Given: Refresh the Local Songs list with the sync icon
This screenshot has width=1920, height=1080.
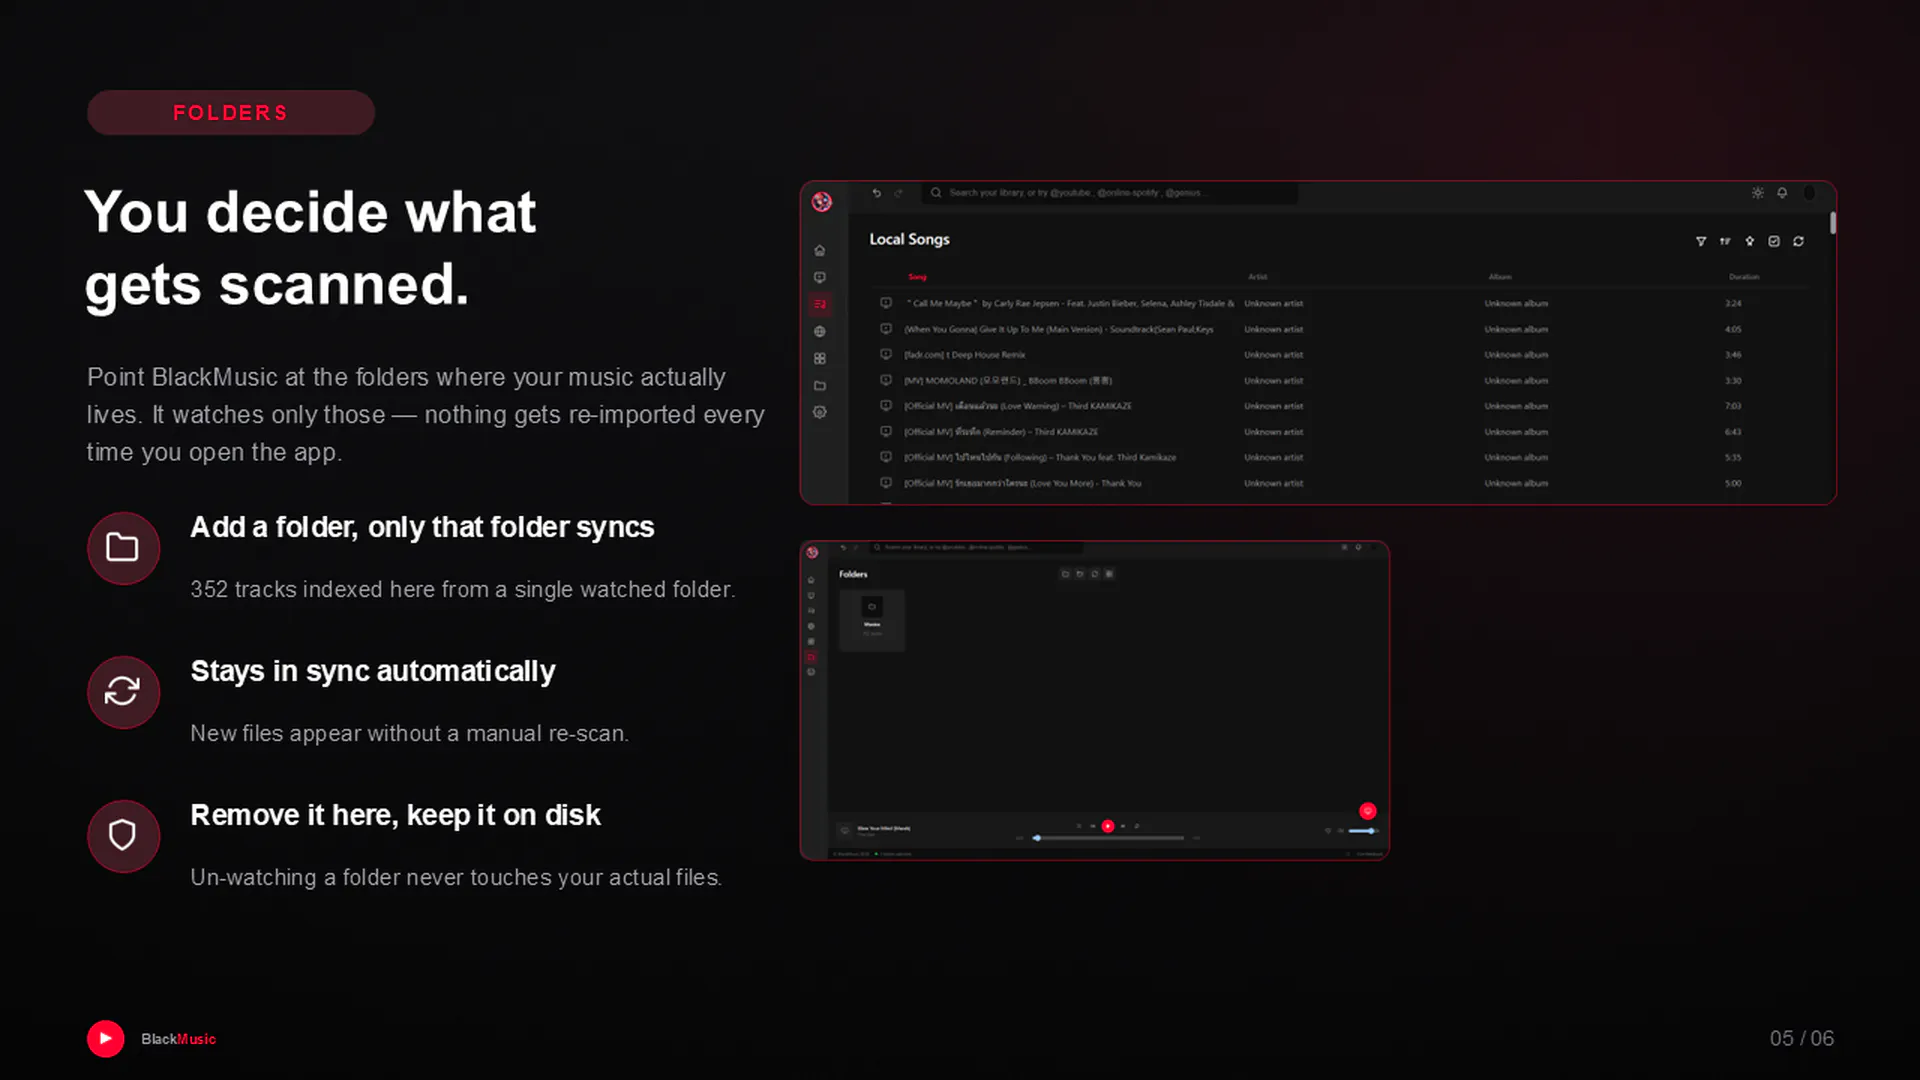Looking at the screenshot, I should 1798,241.
